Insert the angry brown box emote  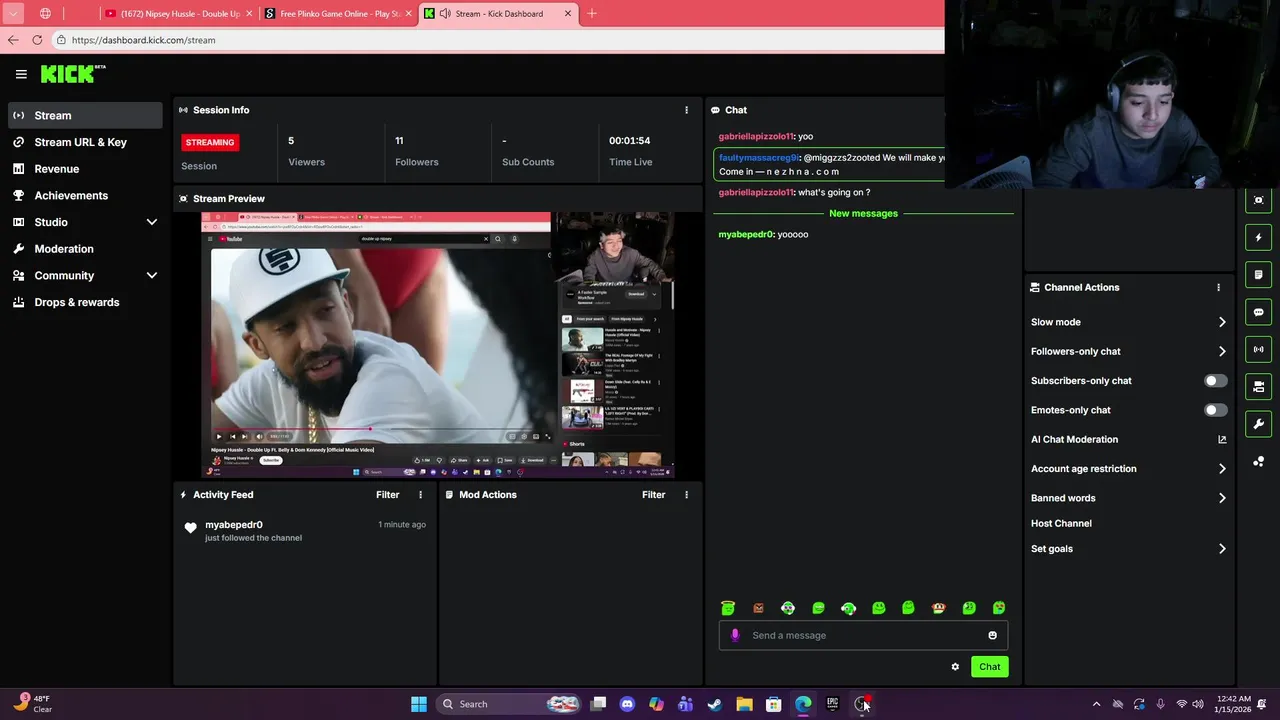coord(758,608)
